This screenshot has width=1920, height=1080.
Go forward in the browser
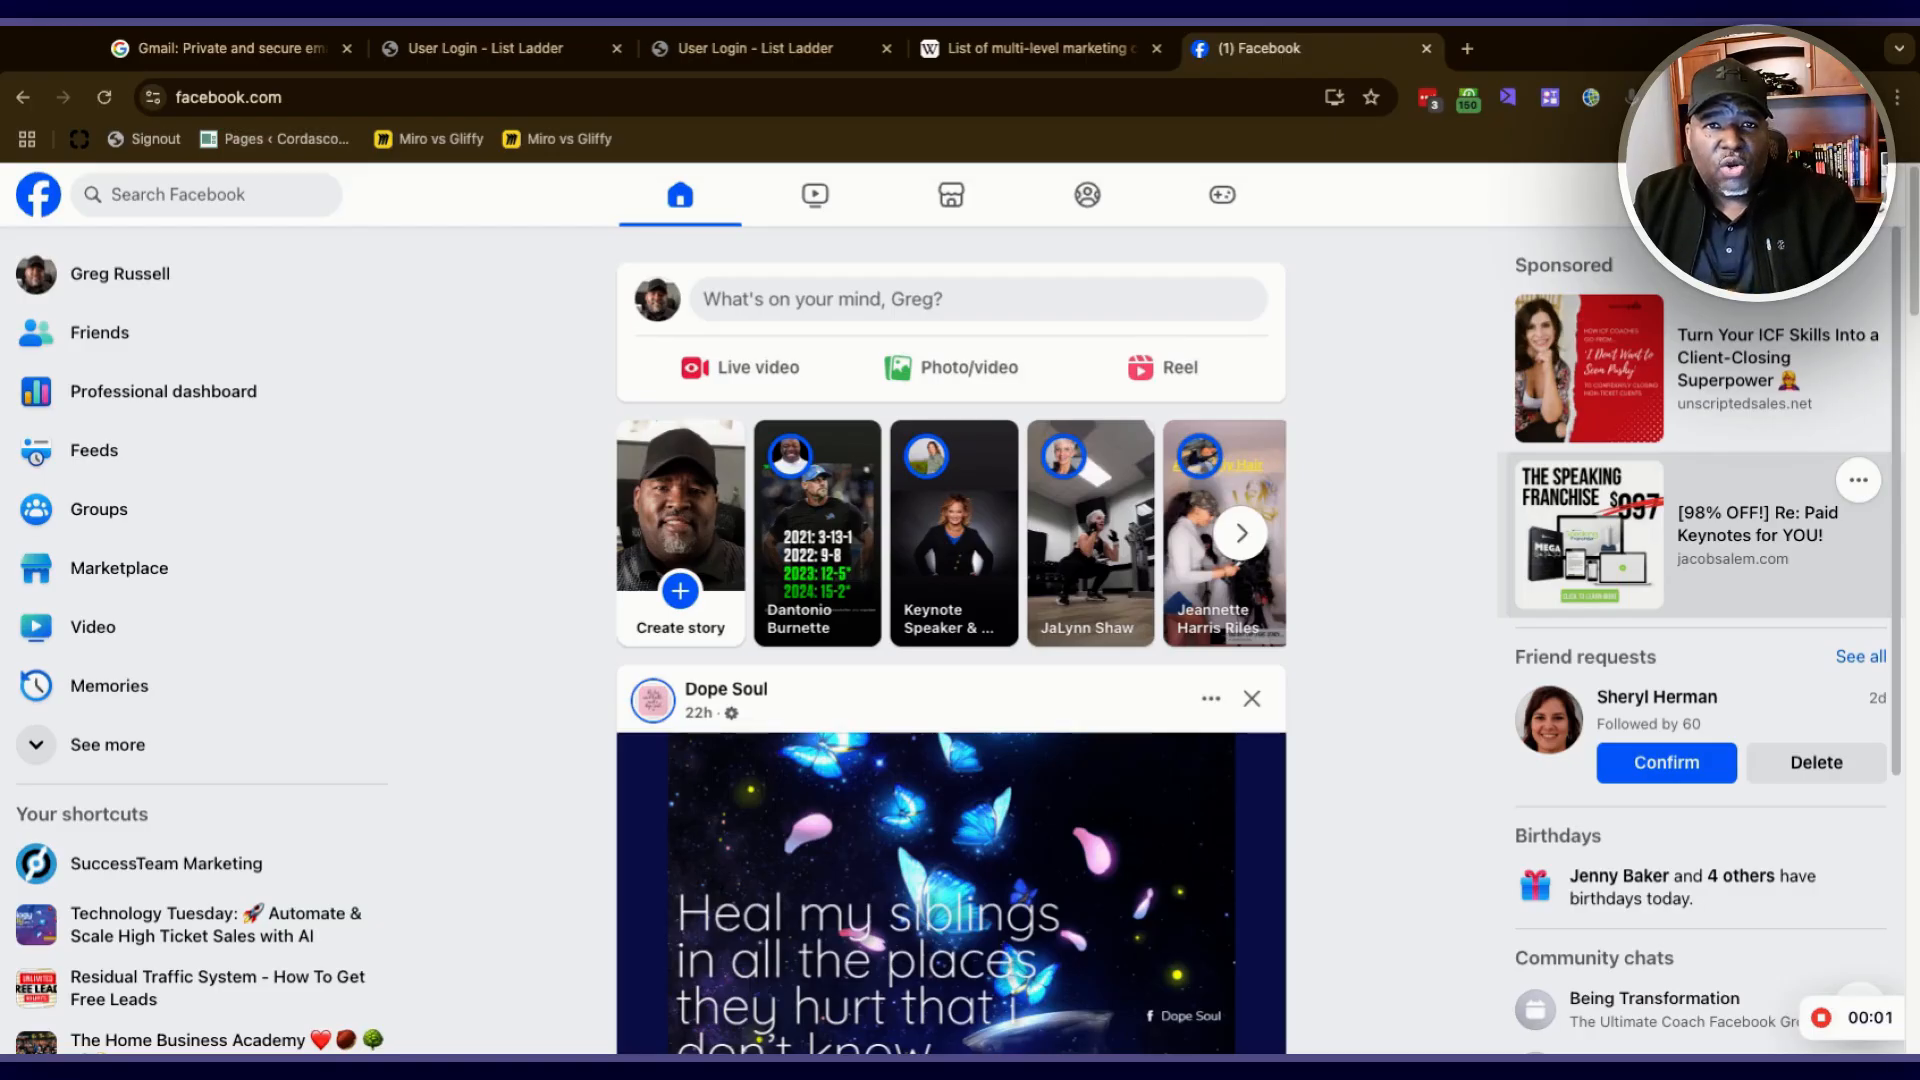[63, 97]
